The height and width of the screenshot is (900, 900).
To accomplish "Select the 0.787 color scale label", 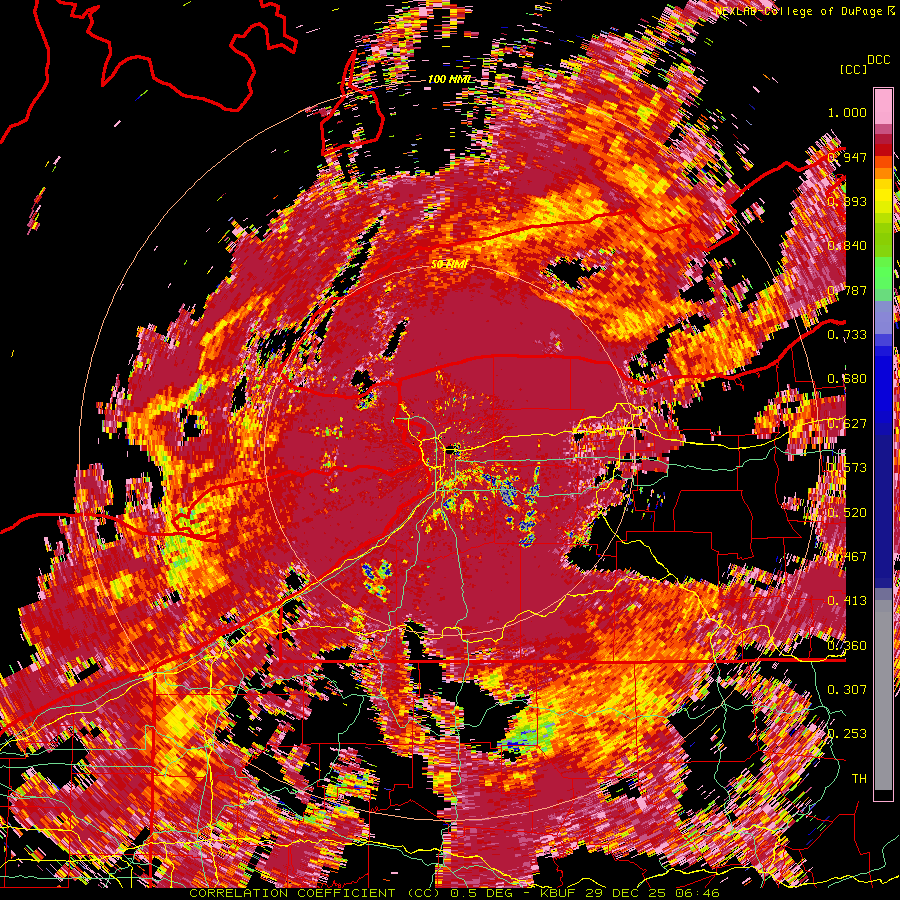I will coord(847,290).
